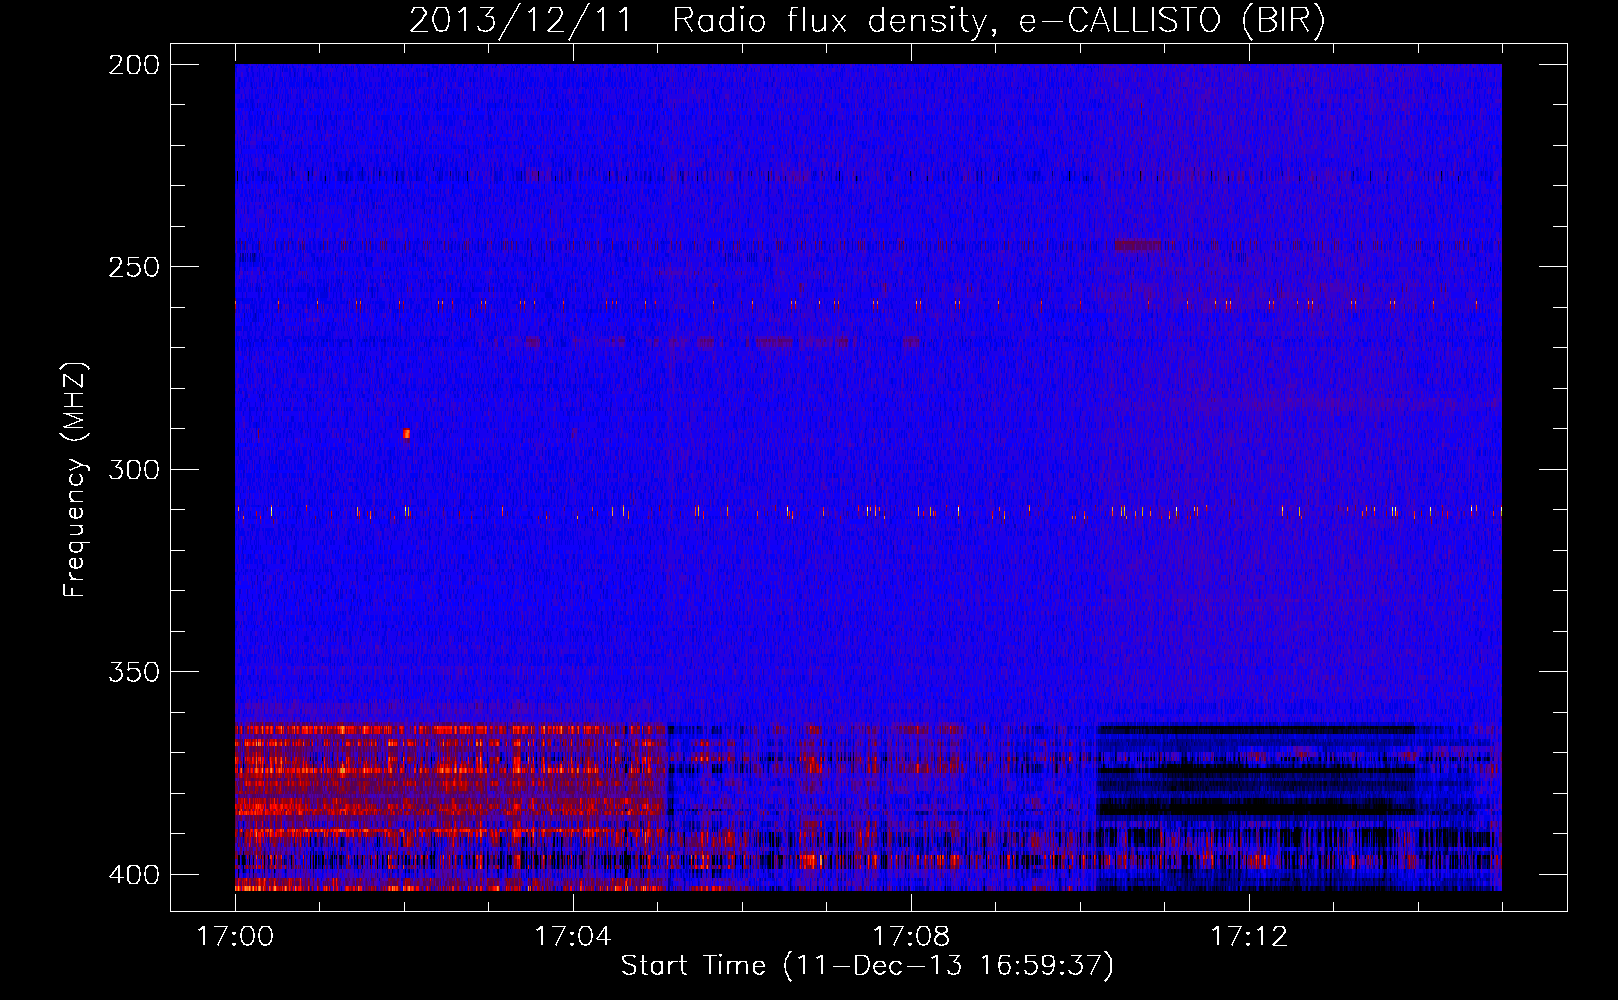The image size is (1618, 1000).
Task: Click the 17:00 time tick label
Action: 236,937
